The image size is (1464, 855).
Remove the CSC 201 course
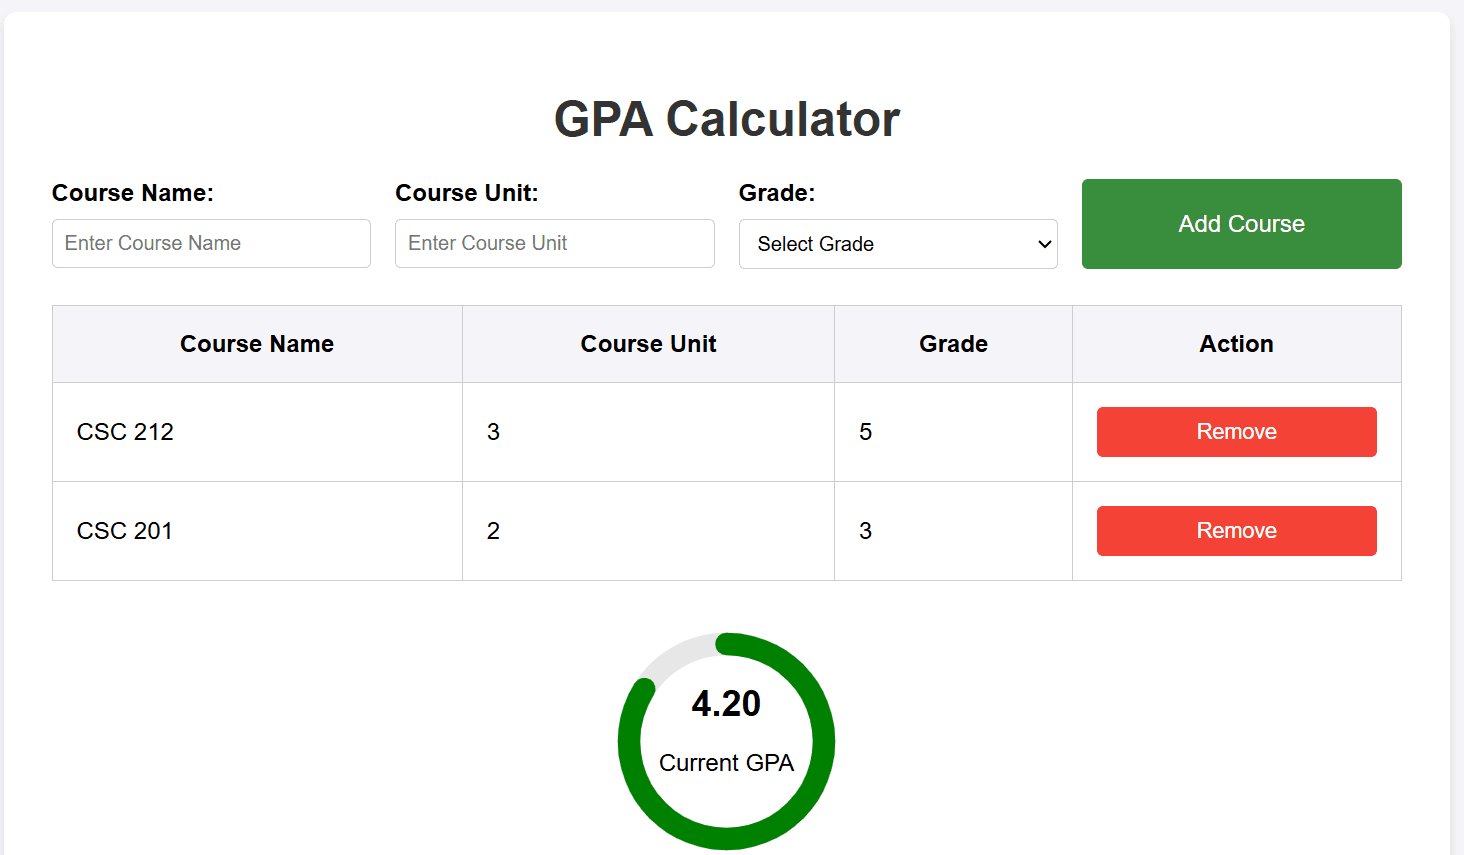(x=1236, y=530)
